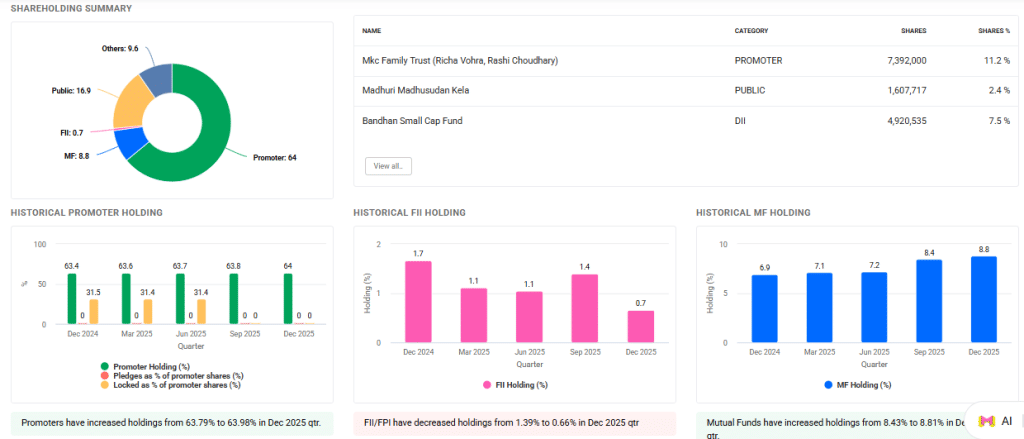
Task: Click the CATEGORY column header
Action: tap(751, 30)
